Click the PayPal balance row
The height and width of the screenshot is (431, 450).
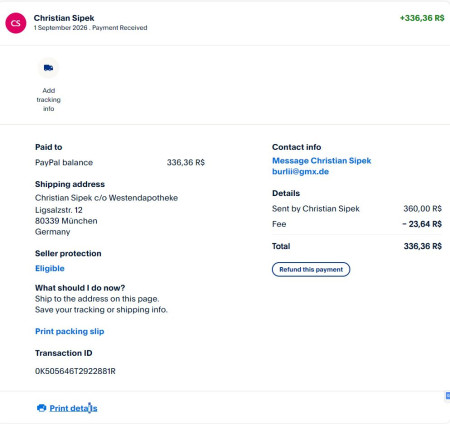point(120,162)
